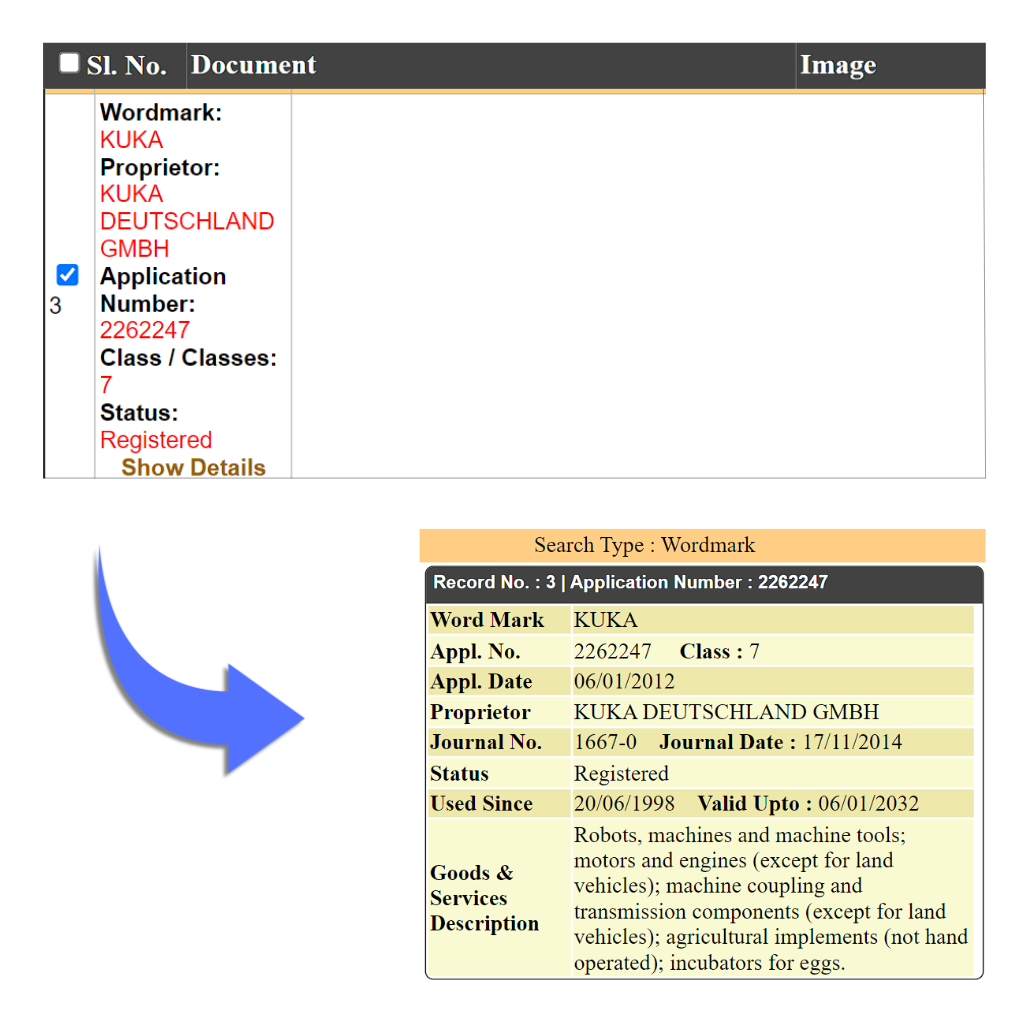1024x1024 pixels.
Task: Click the Image column header
Action: pos(837,66)
